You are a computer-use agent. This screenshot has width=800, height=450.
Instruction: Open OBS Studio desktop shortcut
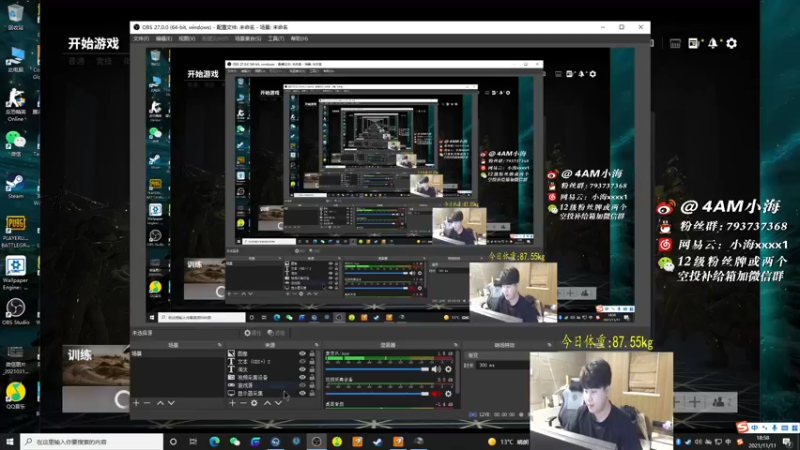pos(15,311)
